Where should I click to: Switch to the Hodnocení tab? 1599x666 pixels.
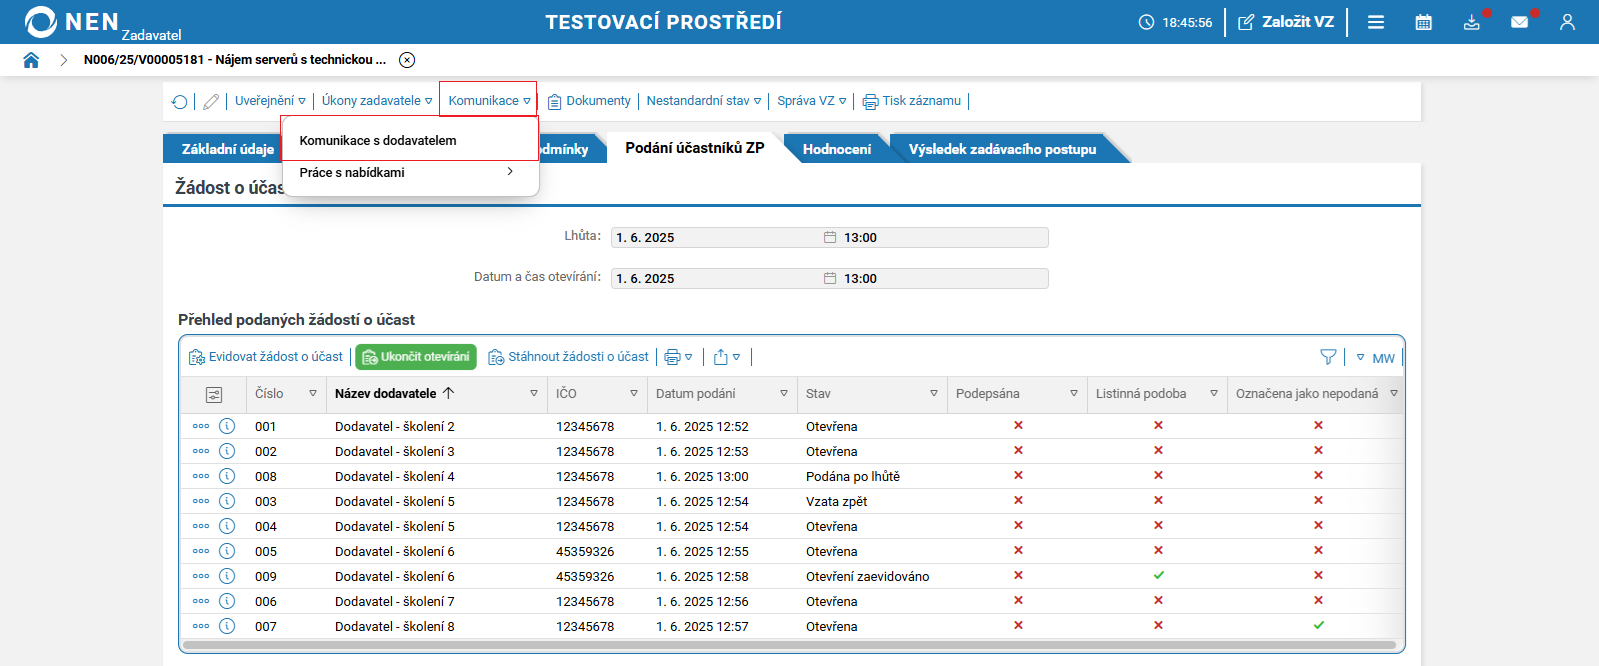[836, 149]
